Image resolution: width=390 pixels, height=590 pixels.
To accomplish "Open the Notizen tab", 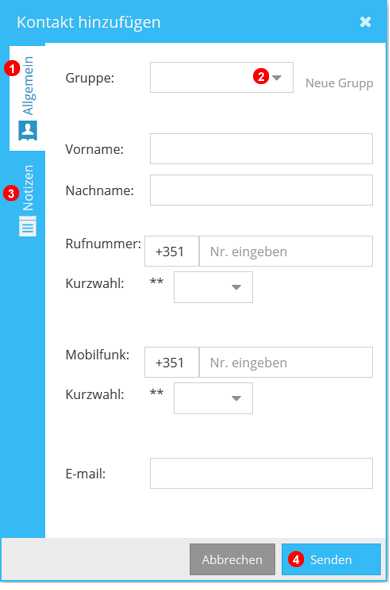I will point(27,200).
